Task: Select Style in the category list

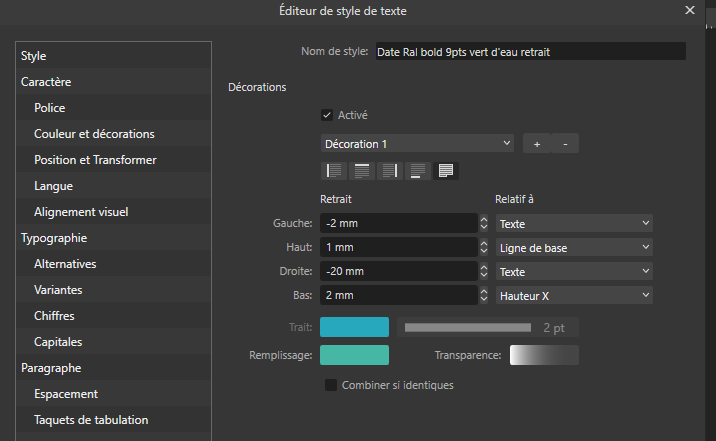Action: pos(113,56)
